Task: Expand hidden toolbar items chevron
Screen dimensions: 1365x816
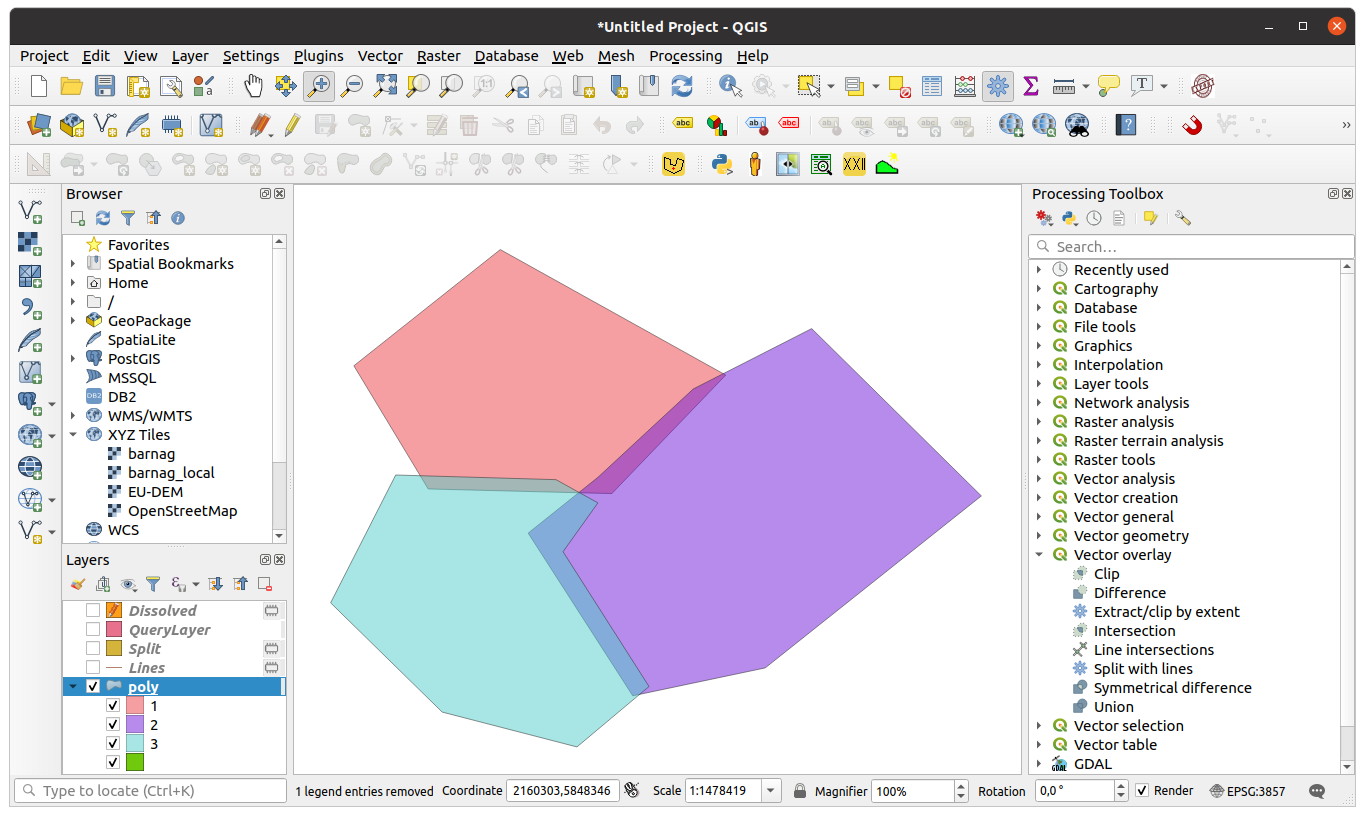Action: [1346, 125]
